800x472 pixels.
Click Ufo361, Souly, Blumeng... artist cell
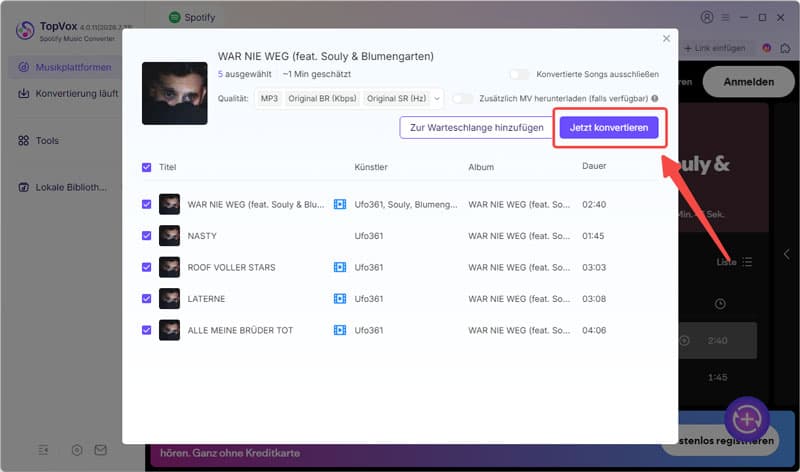(x=406, y=204)
